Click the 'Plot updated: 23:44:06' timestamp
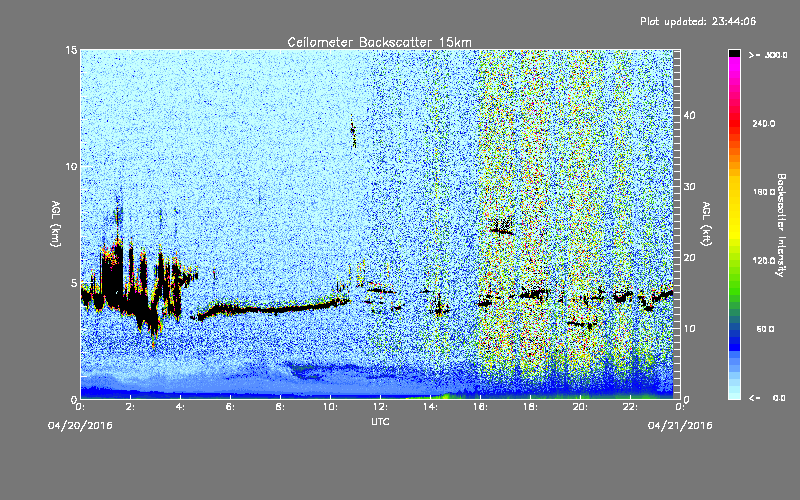 click(698, 21)
